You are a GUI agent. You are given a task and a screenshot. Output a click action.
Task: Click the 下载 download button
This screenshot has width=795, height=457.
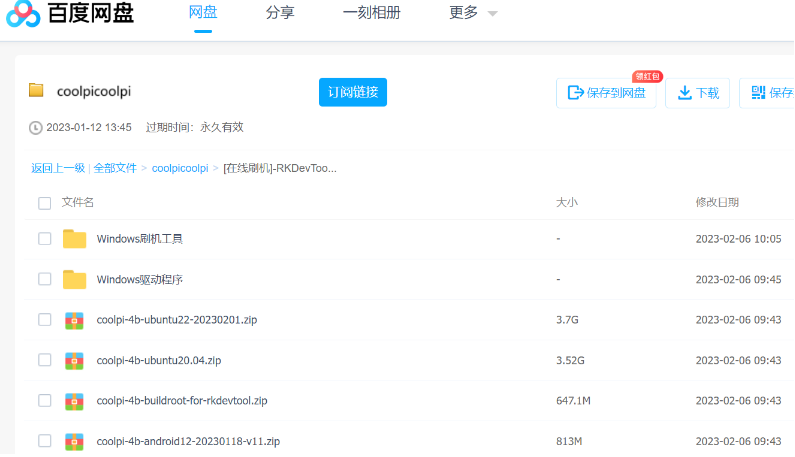point(698,93)
